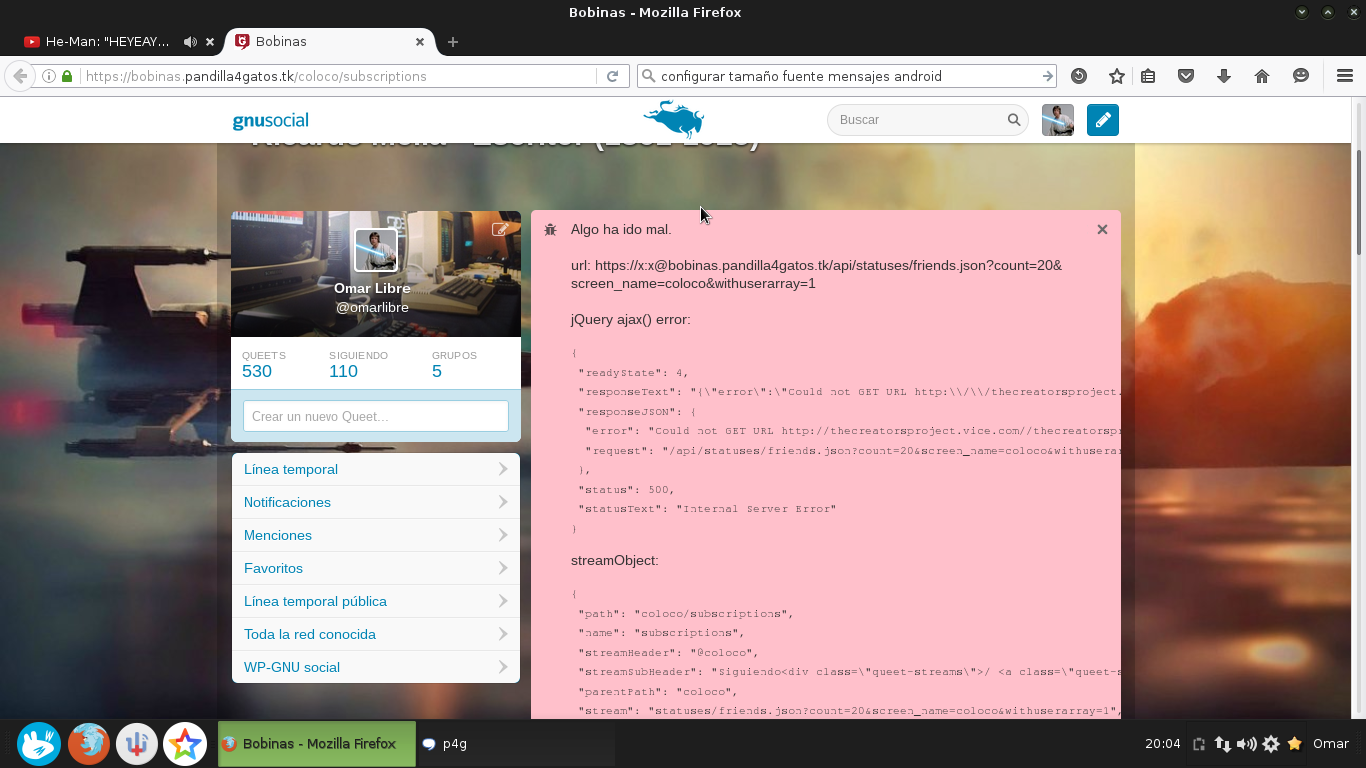Viewport: 1366px width, 768px height.
Task: Click the trident app icon in taskbar
Action: click(x=137, y=744)
